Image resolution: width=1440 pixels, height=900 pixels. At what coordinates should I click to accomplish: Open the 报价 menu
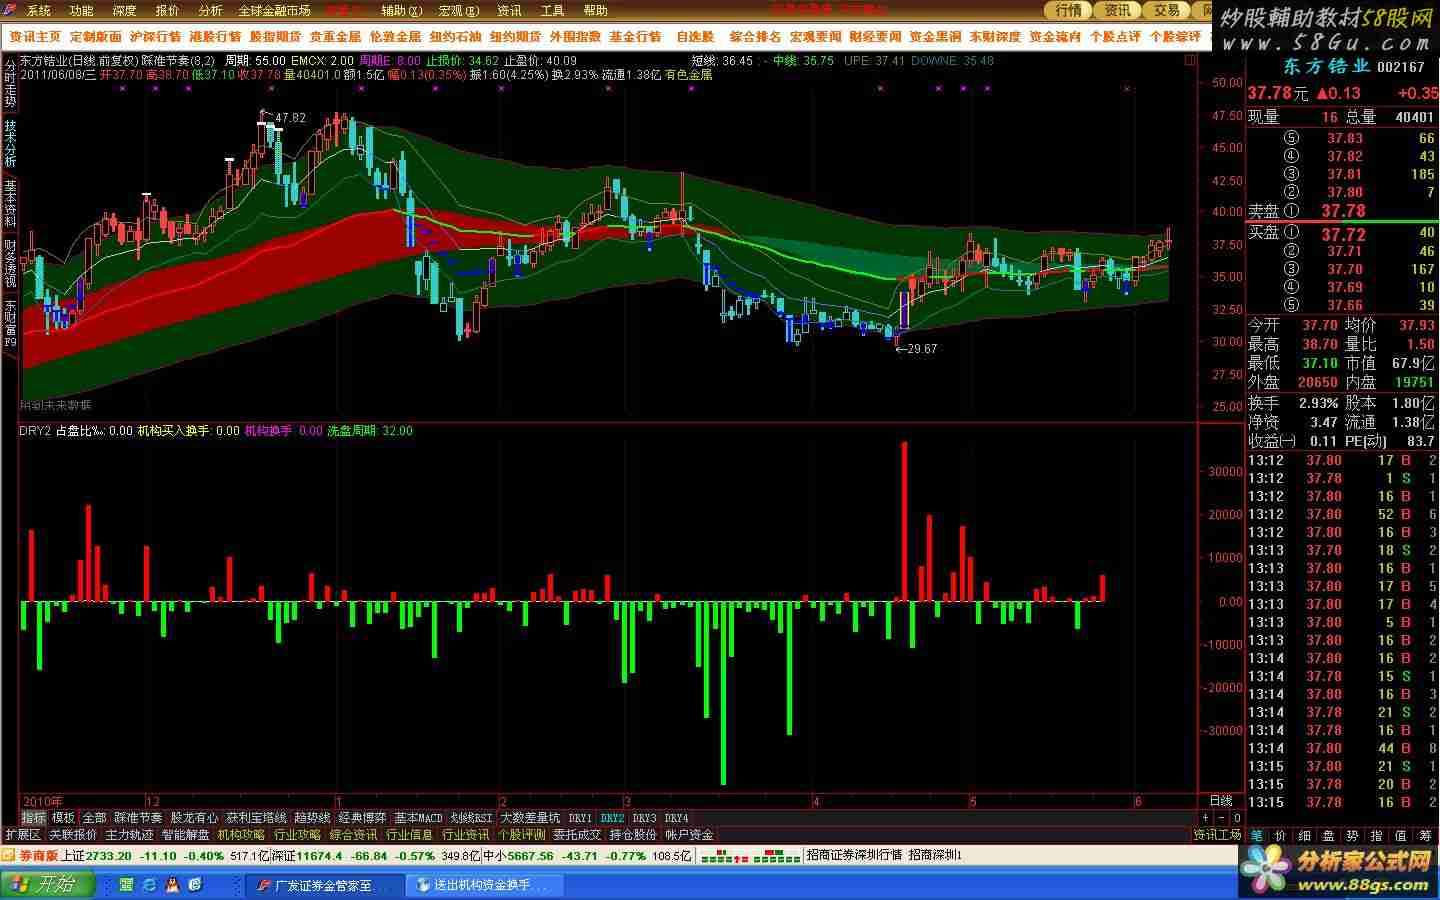click(x=167, y=10)
